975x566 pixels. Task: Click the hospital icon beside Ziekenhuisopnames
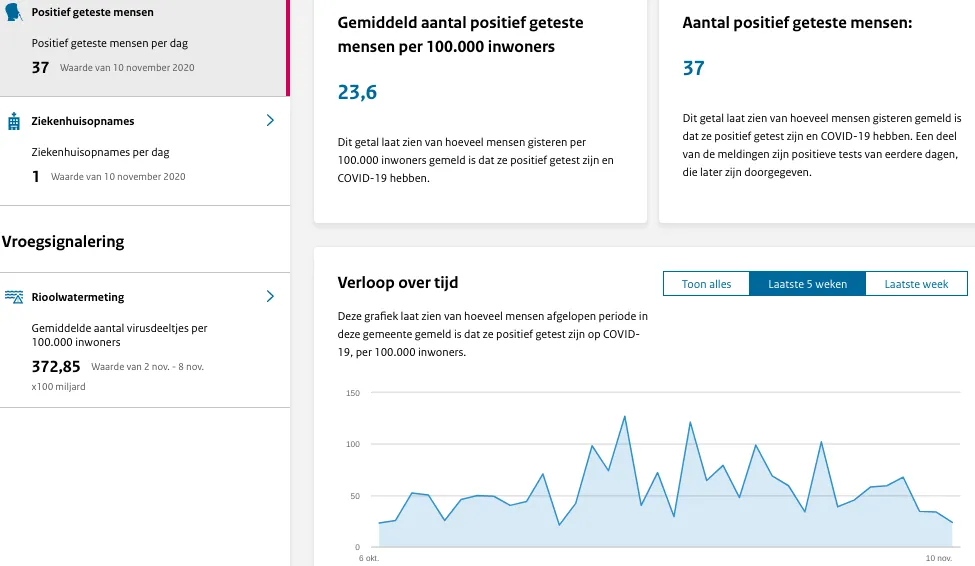pyautogui.click(x=14, y=121)
